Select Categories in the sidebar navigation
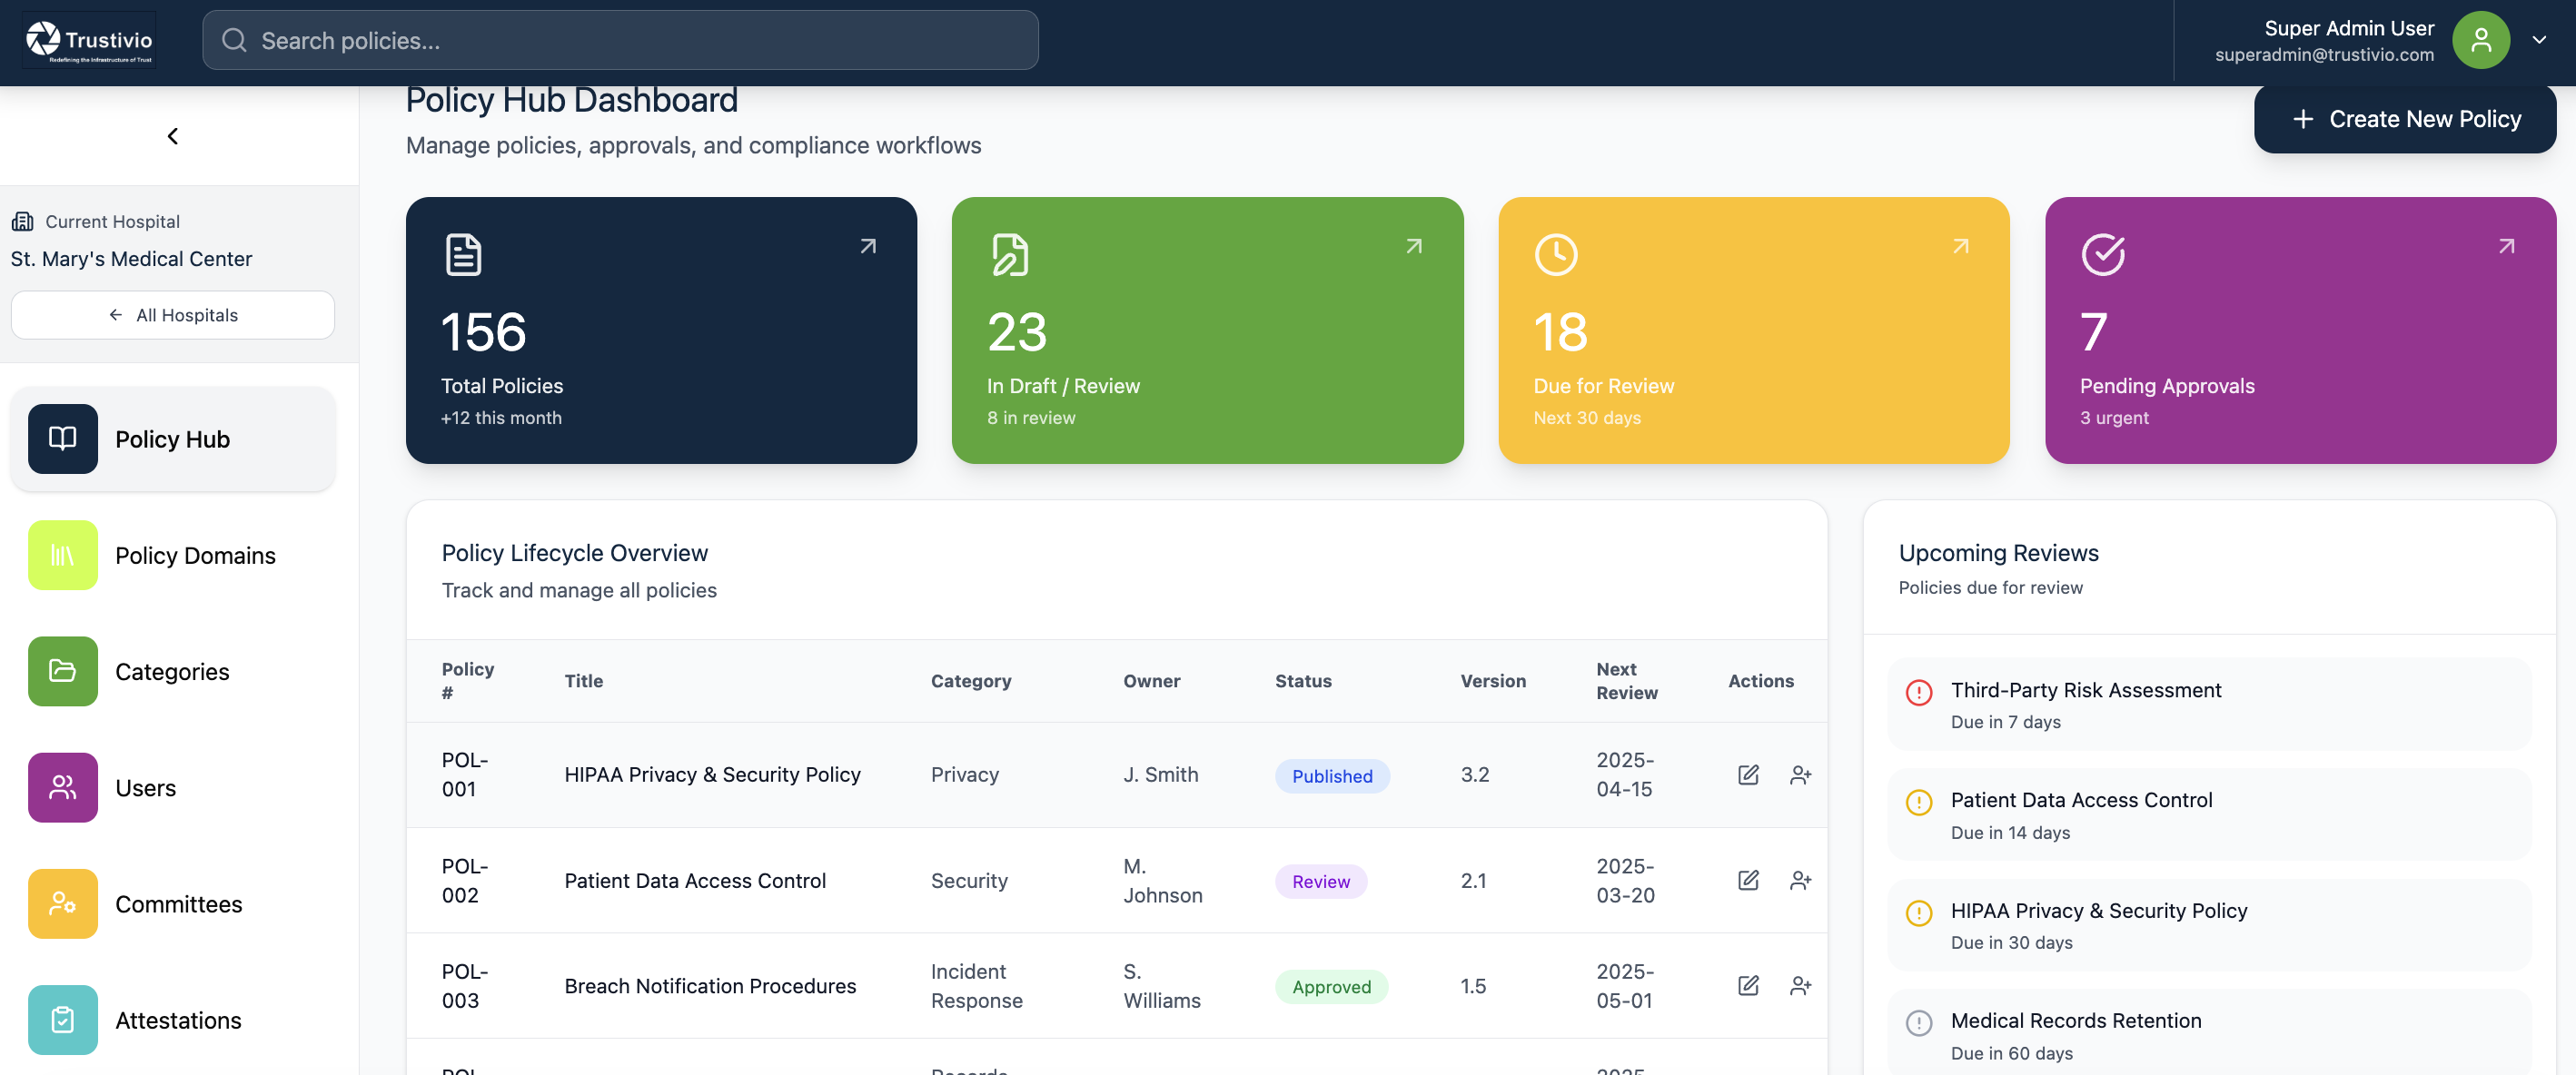 [x=173, y=672]
